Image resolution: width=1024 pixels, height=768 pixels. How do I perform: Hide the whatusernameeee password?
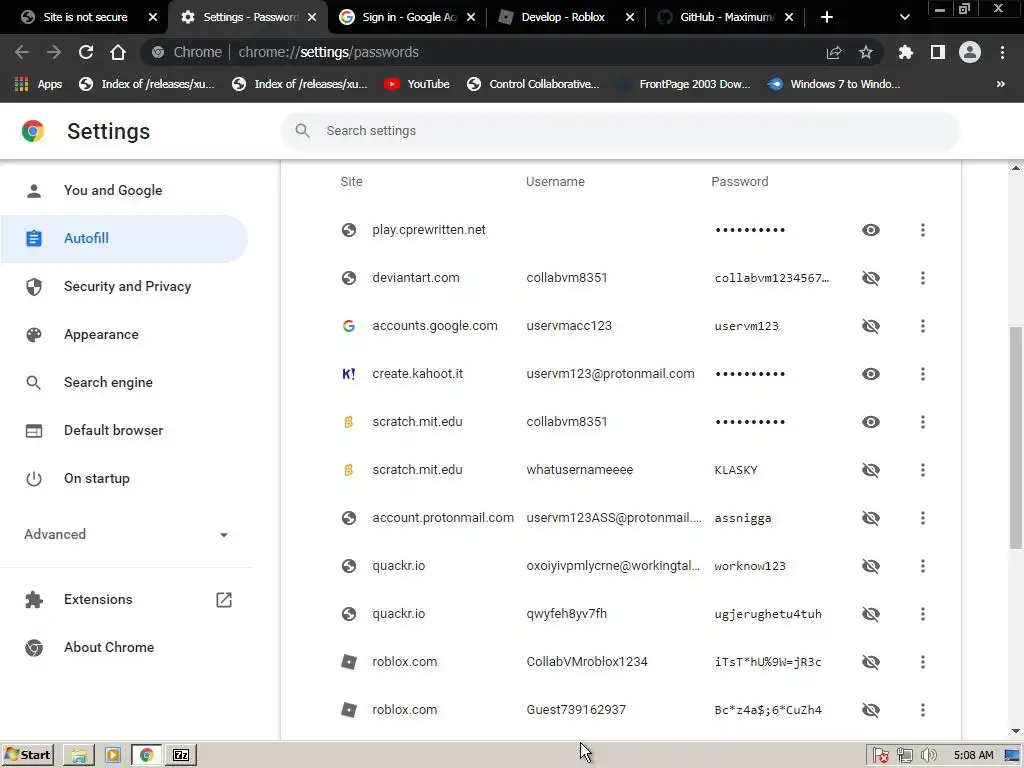pos(871,470)
